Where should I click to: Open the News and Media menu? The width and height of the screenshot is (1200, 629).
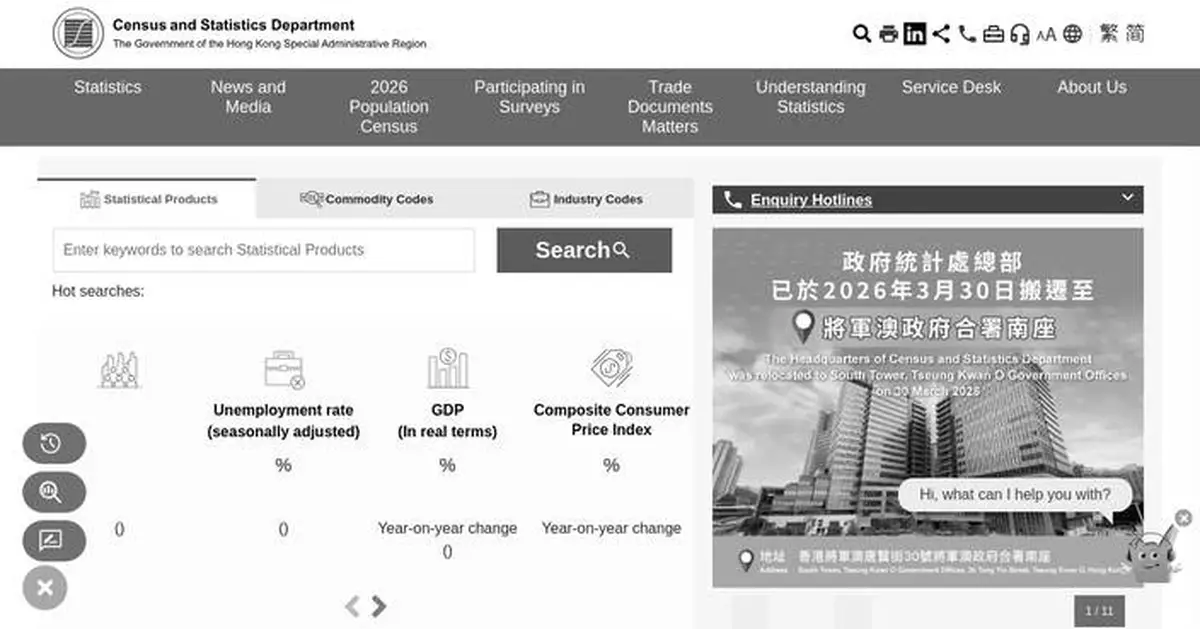coord(248,97)
